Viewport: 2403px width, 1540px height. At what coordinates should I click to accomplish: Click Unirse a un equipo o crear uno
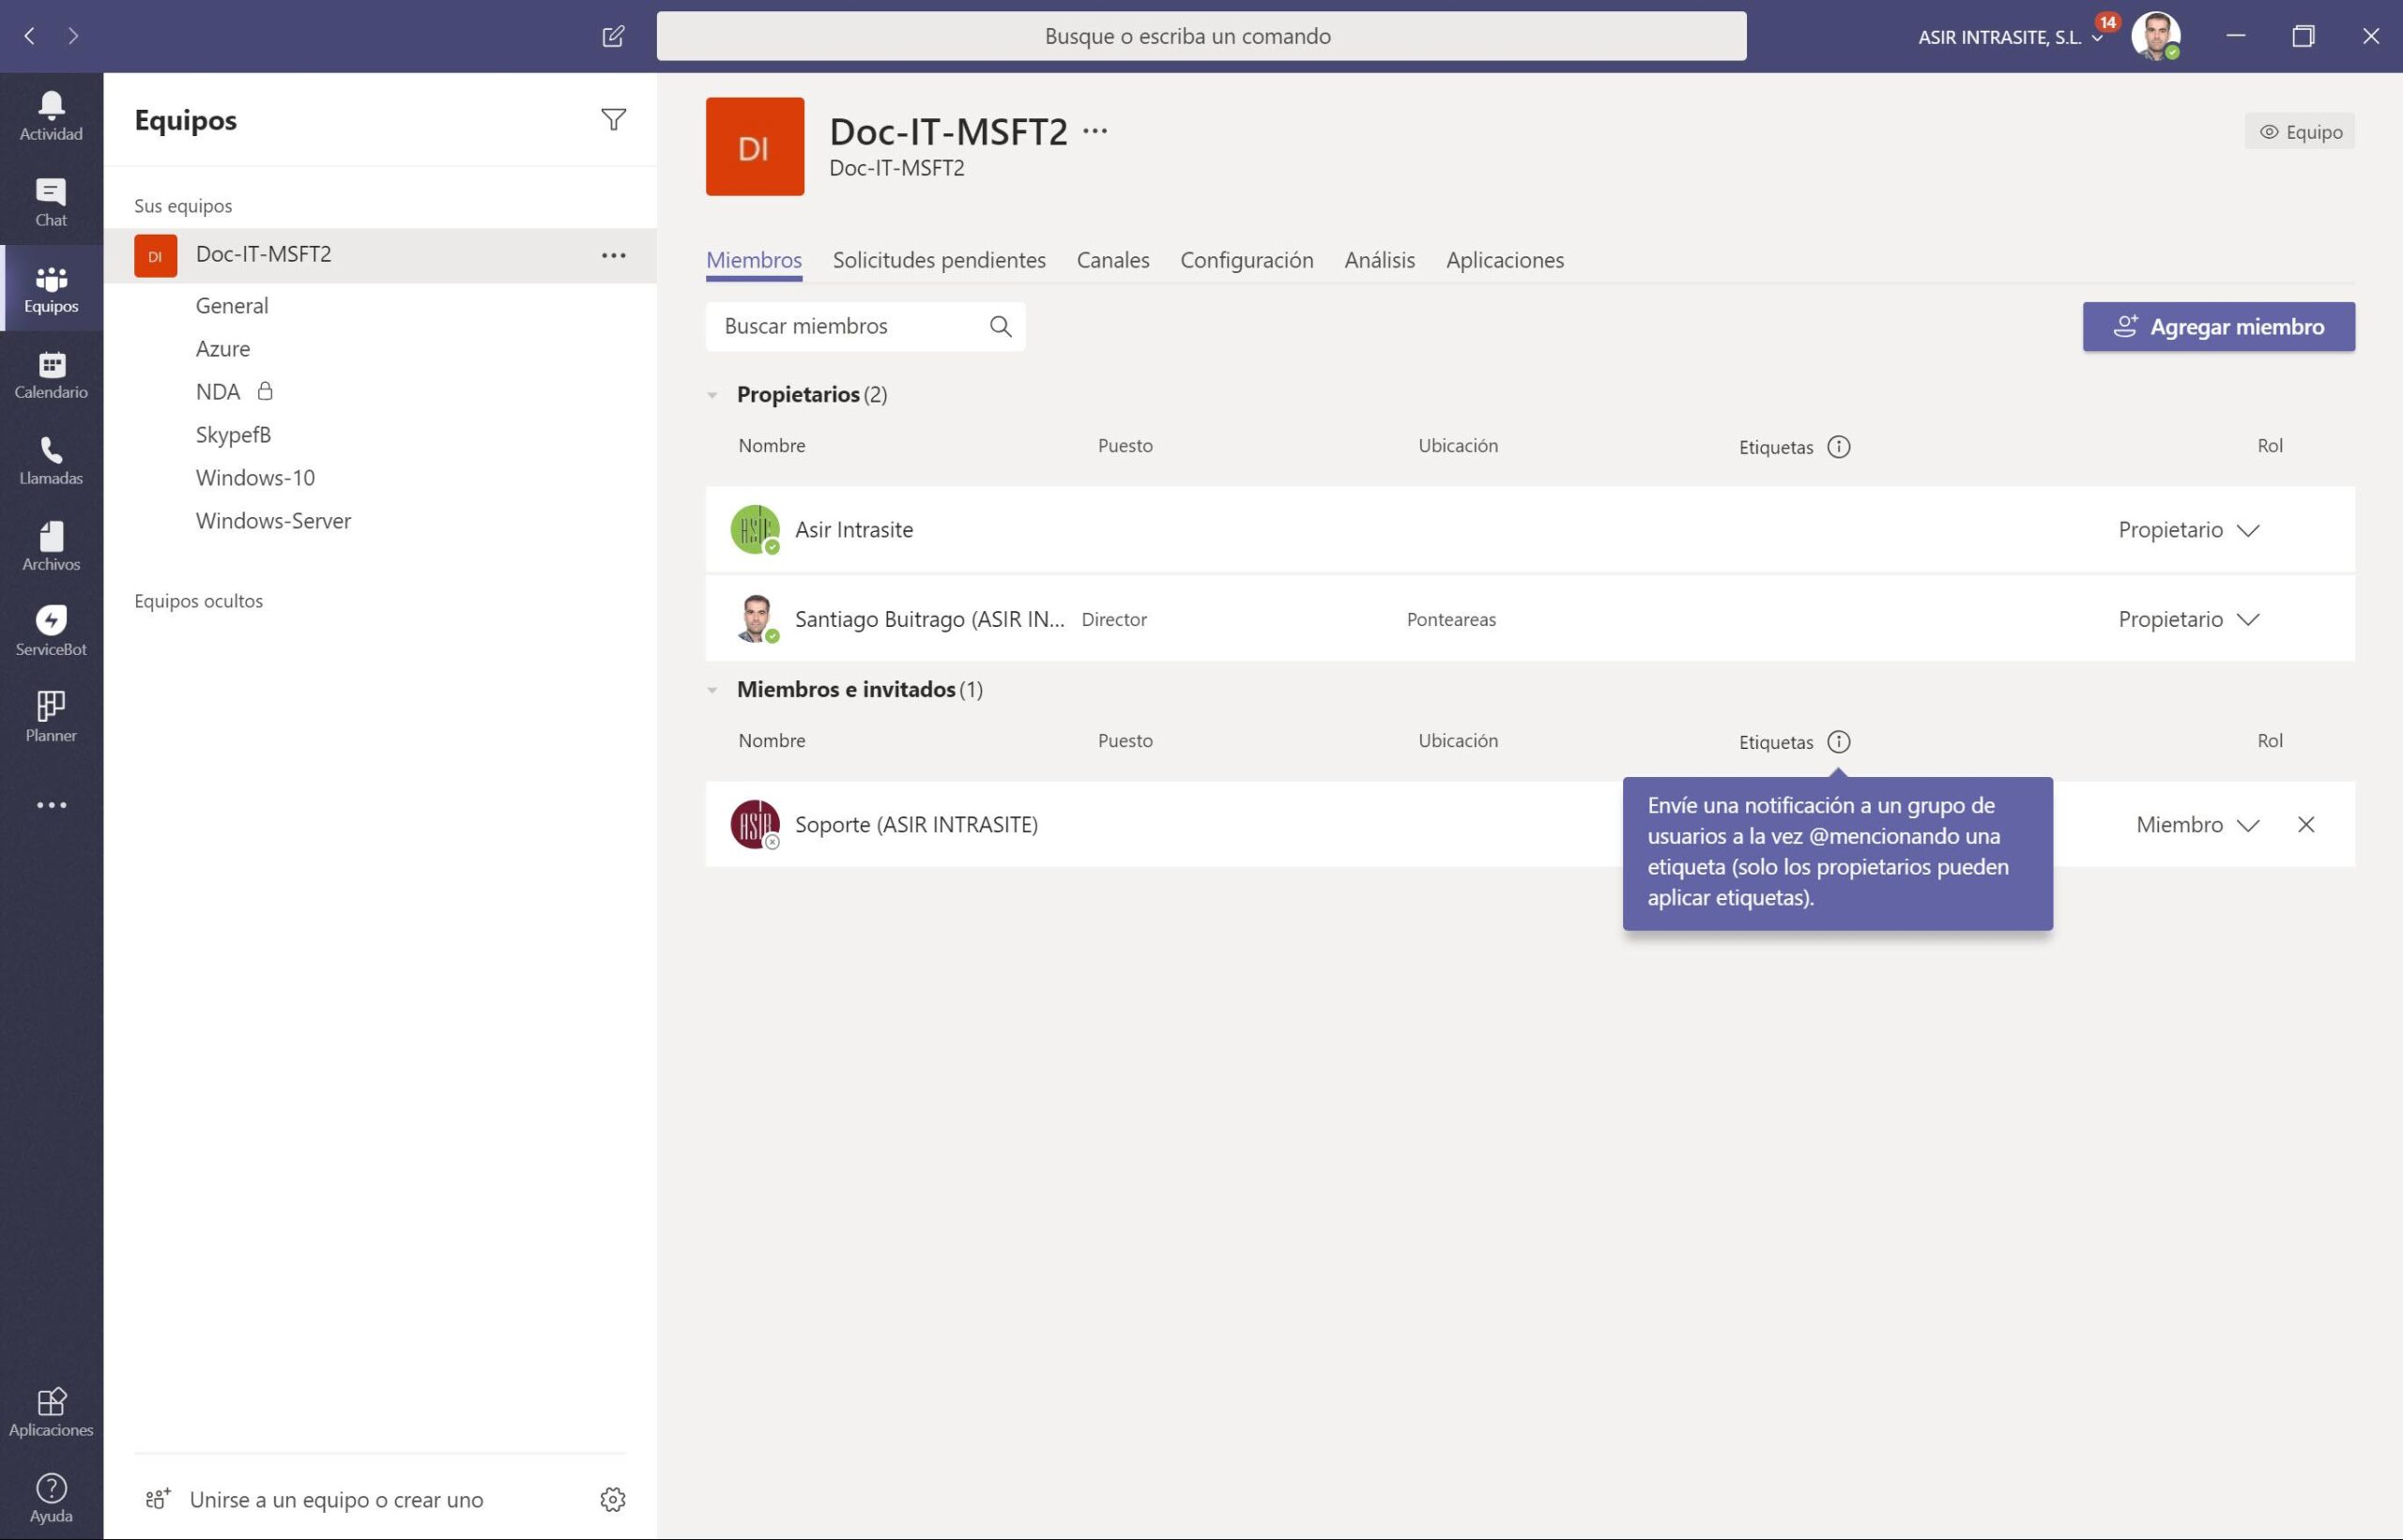click(336, 1499)
